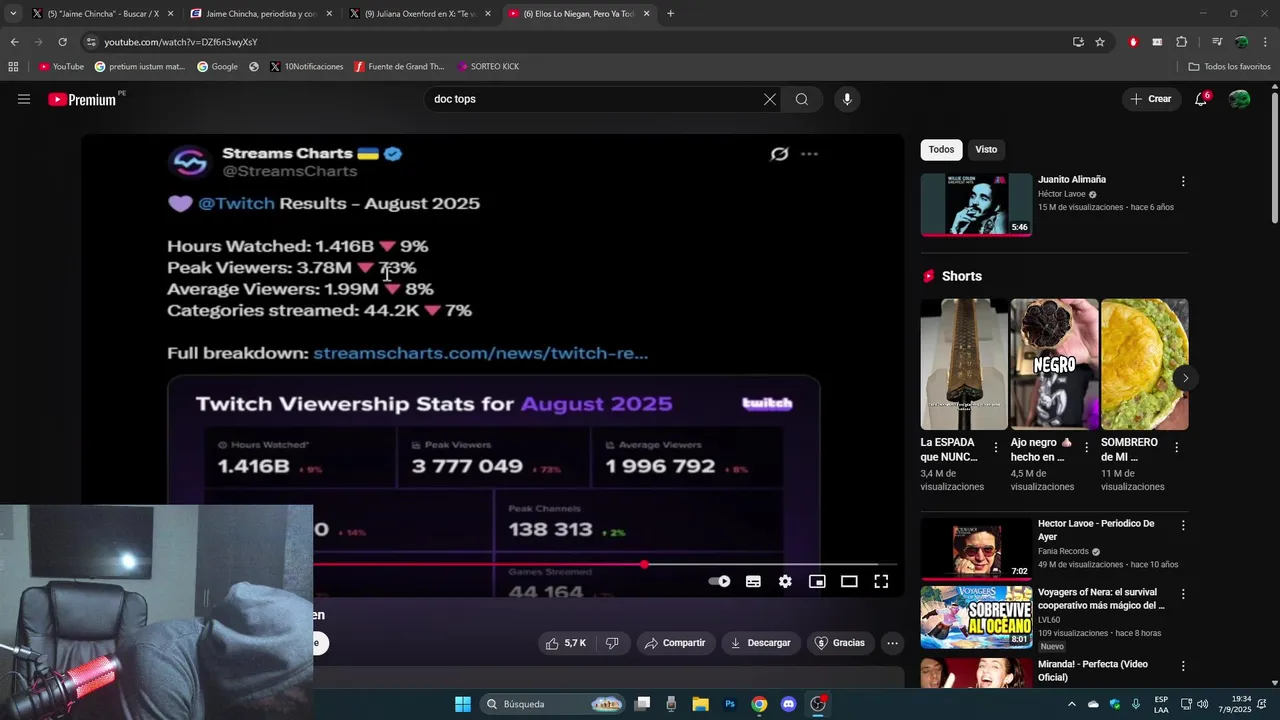1280x720 pixels.
Task: Enter full screen in video player
Action: pos(881,581)
